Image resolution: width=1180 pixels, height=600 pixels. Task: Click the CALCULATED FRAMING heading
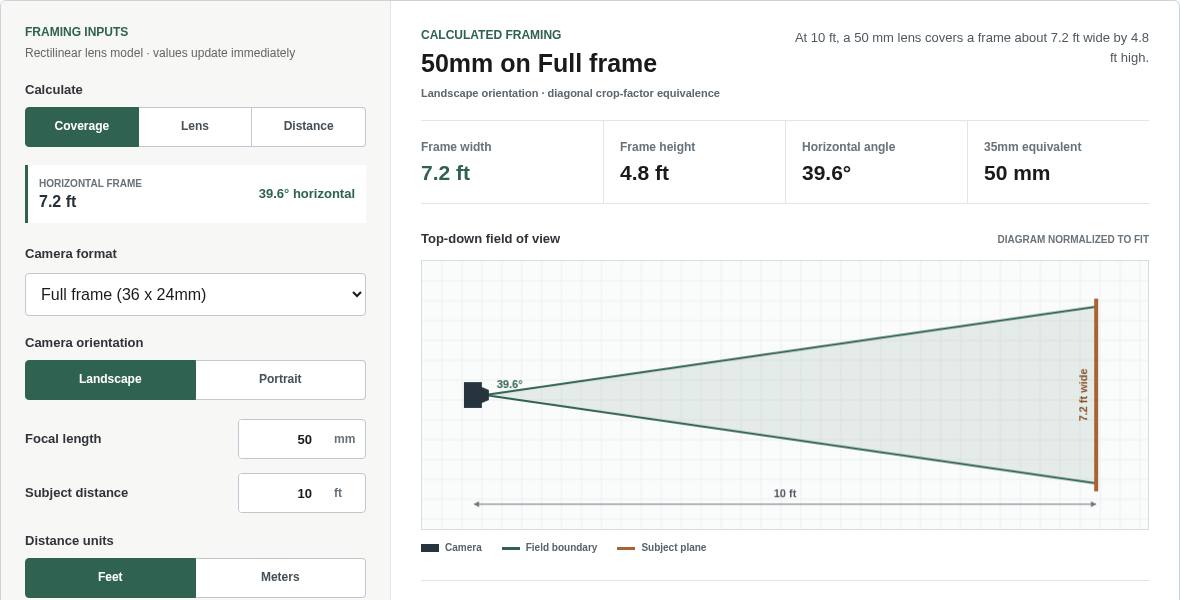click(491, 35)
